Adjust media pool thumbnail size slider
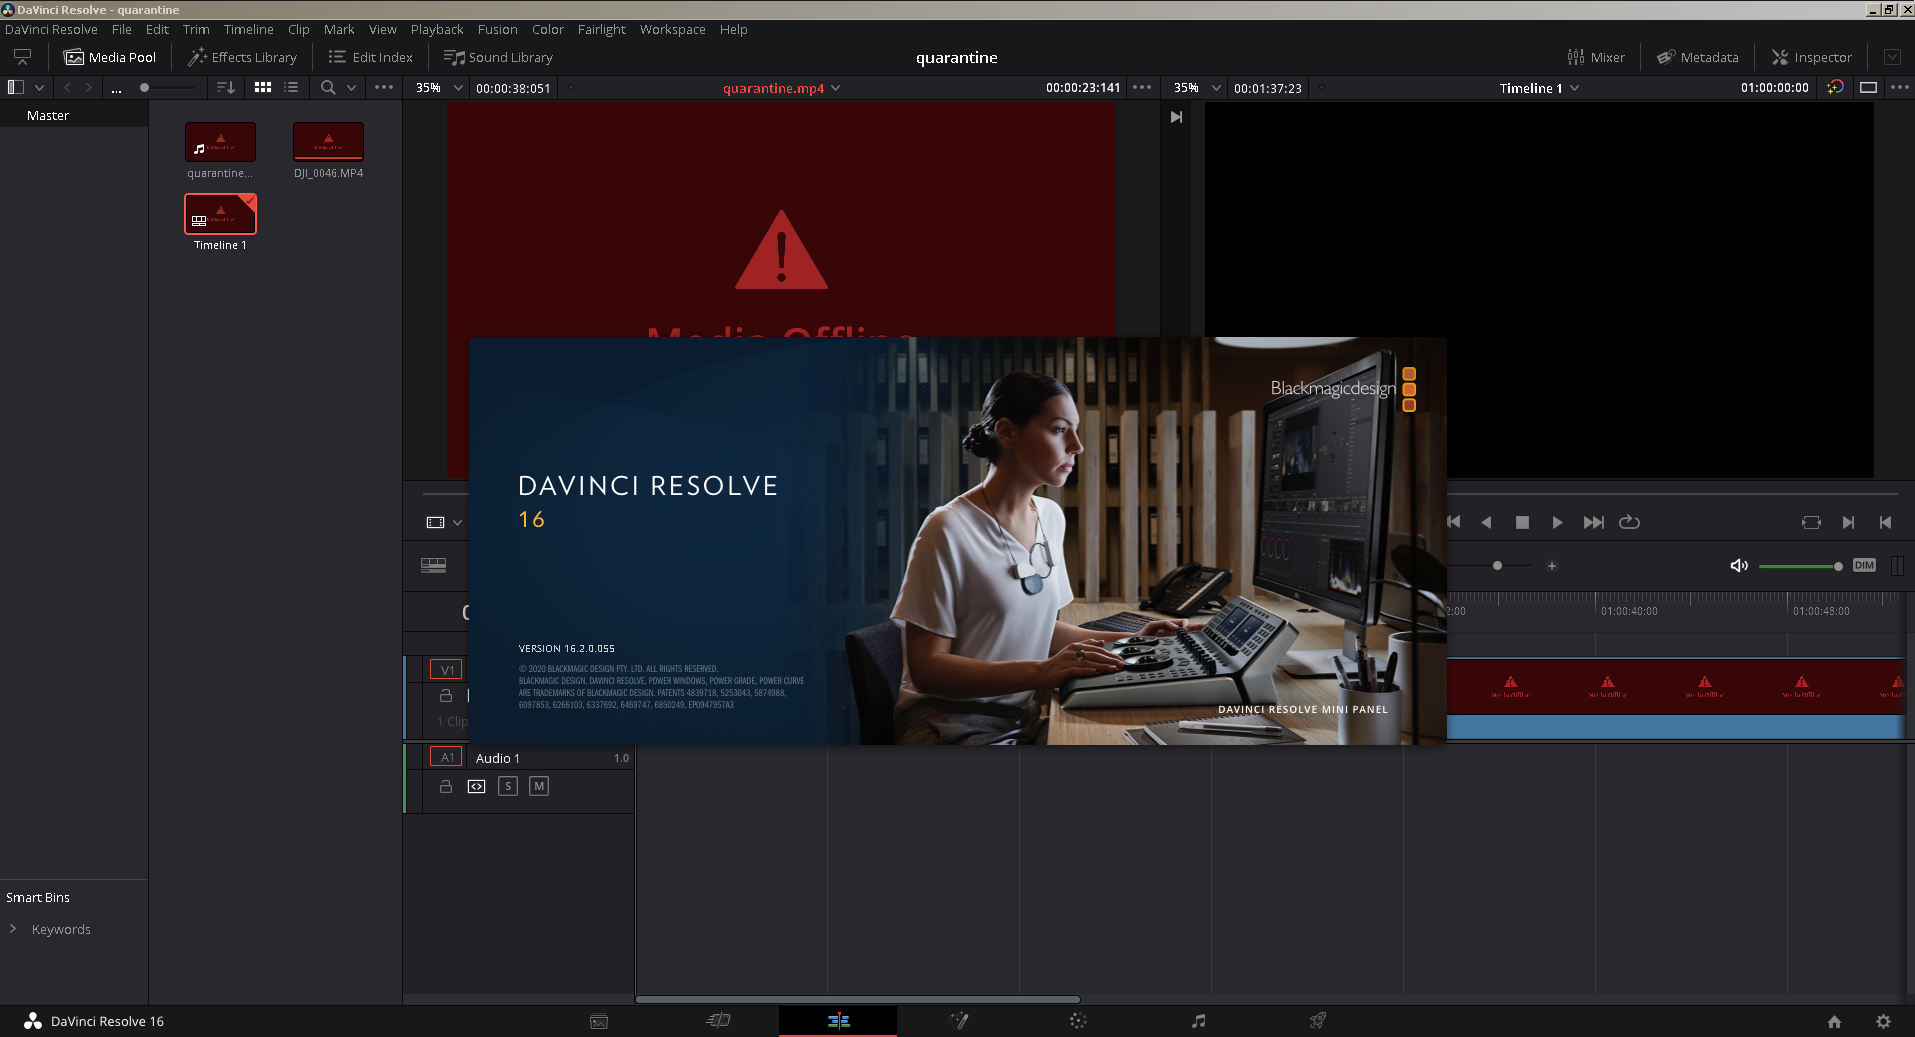Image resolution: width=1915 pixels, height=1037 pixels. click(167, 88)
